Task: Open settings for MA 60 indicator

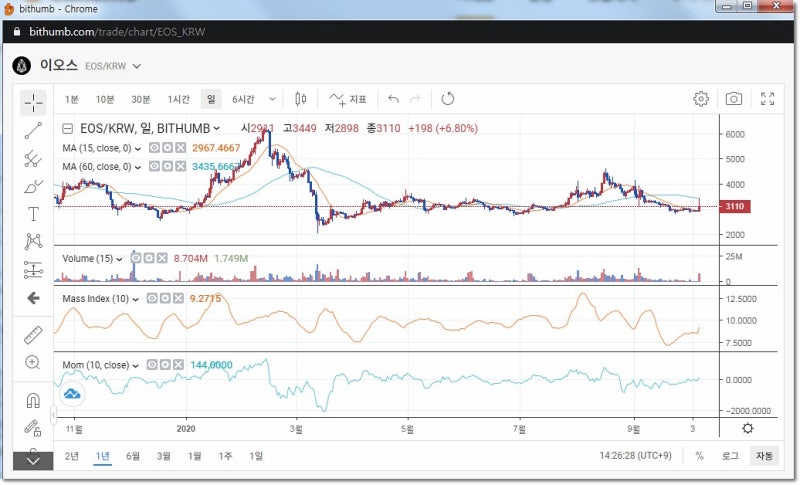Action: point(167,166)
